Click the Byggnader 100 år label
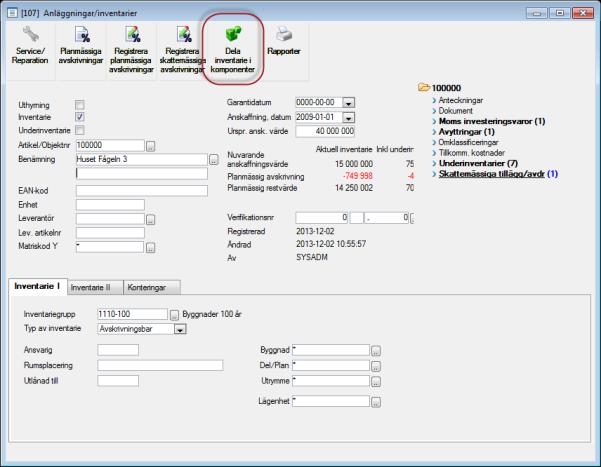 coord(212,314)
